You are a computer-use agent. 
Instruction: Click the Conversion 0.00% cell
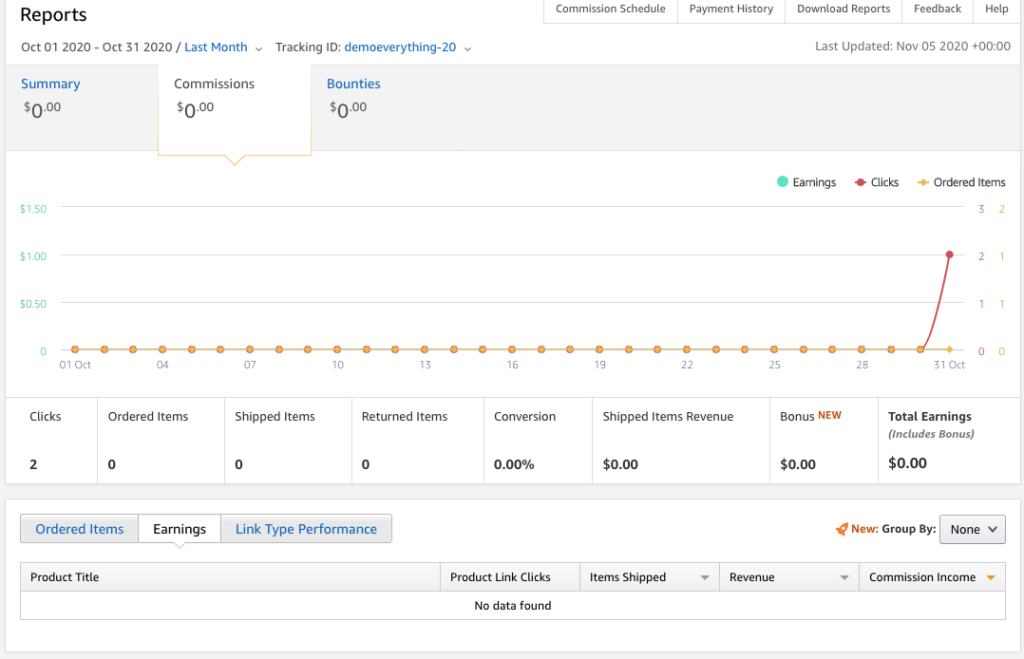click(x=538, y=441)
